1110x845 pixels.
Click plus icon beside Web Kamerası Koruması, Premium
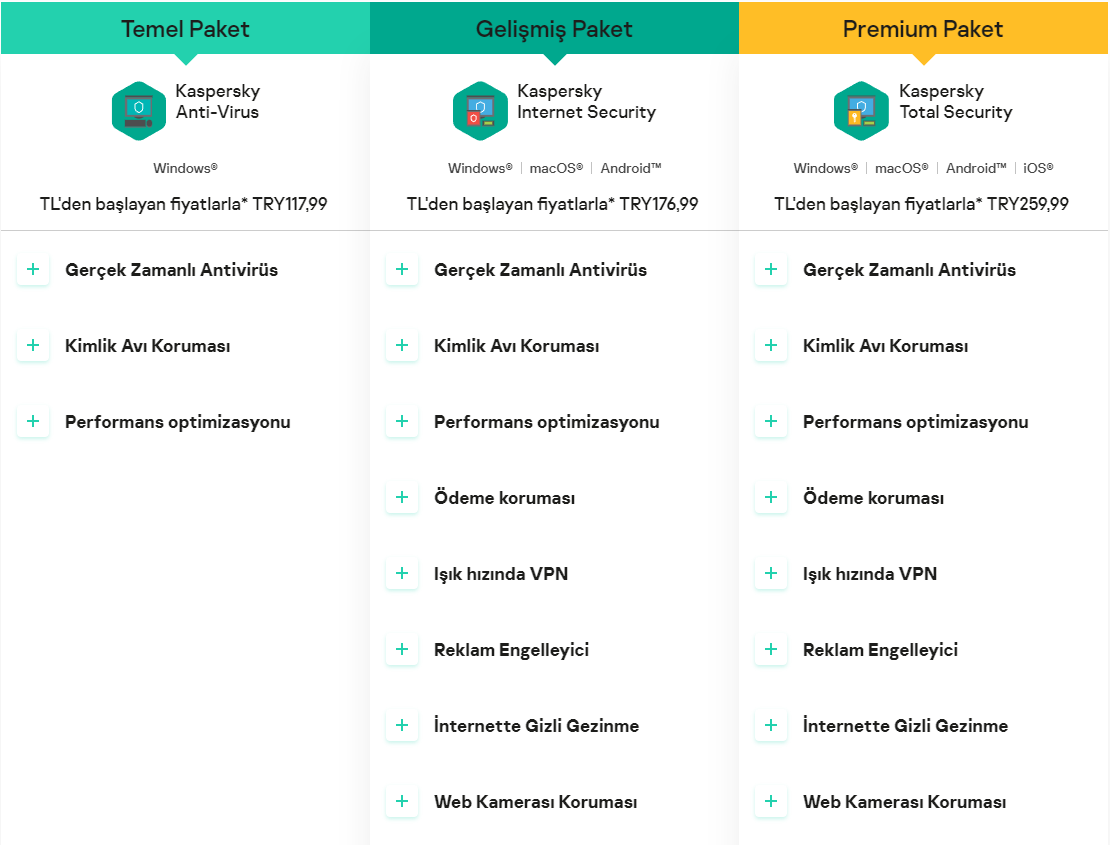[771, 802]
